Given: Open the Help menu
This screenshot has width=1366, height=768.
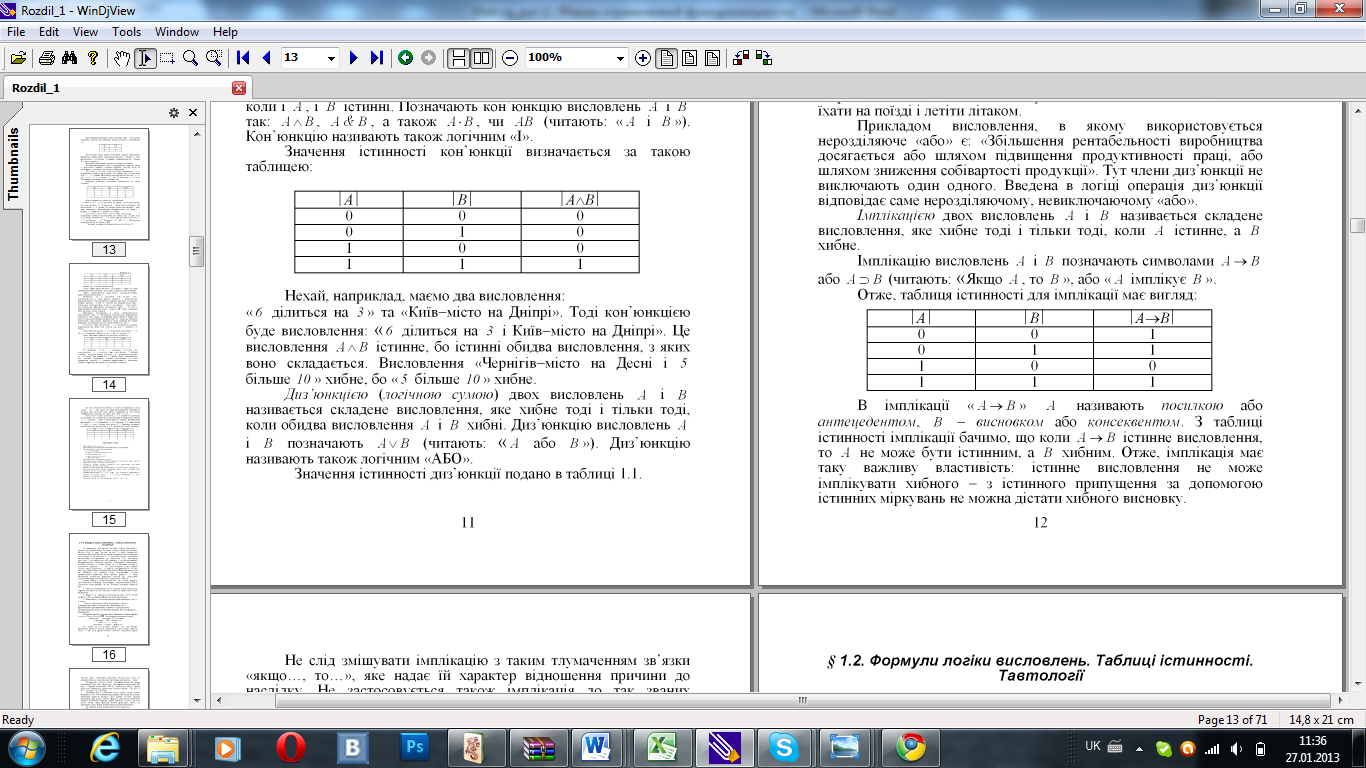Looking at the screenshot, I should click(225, 32).
